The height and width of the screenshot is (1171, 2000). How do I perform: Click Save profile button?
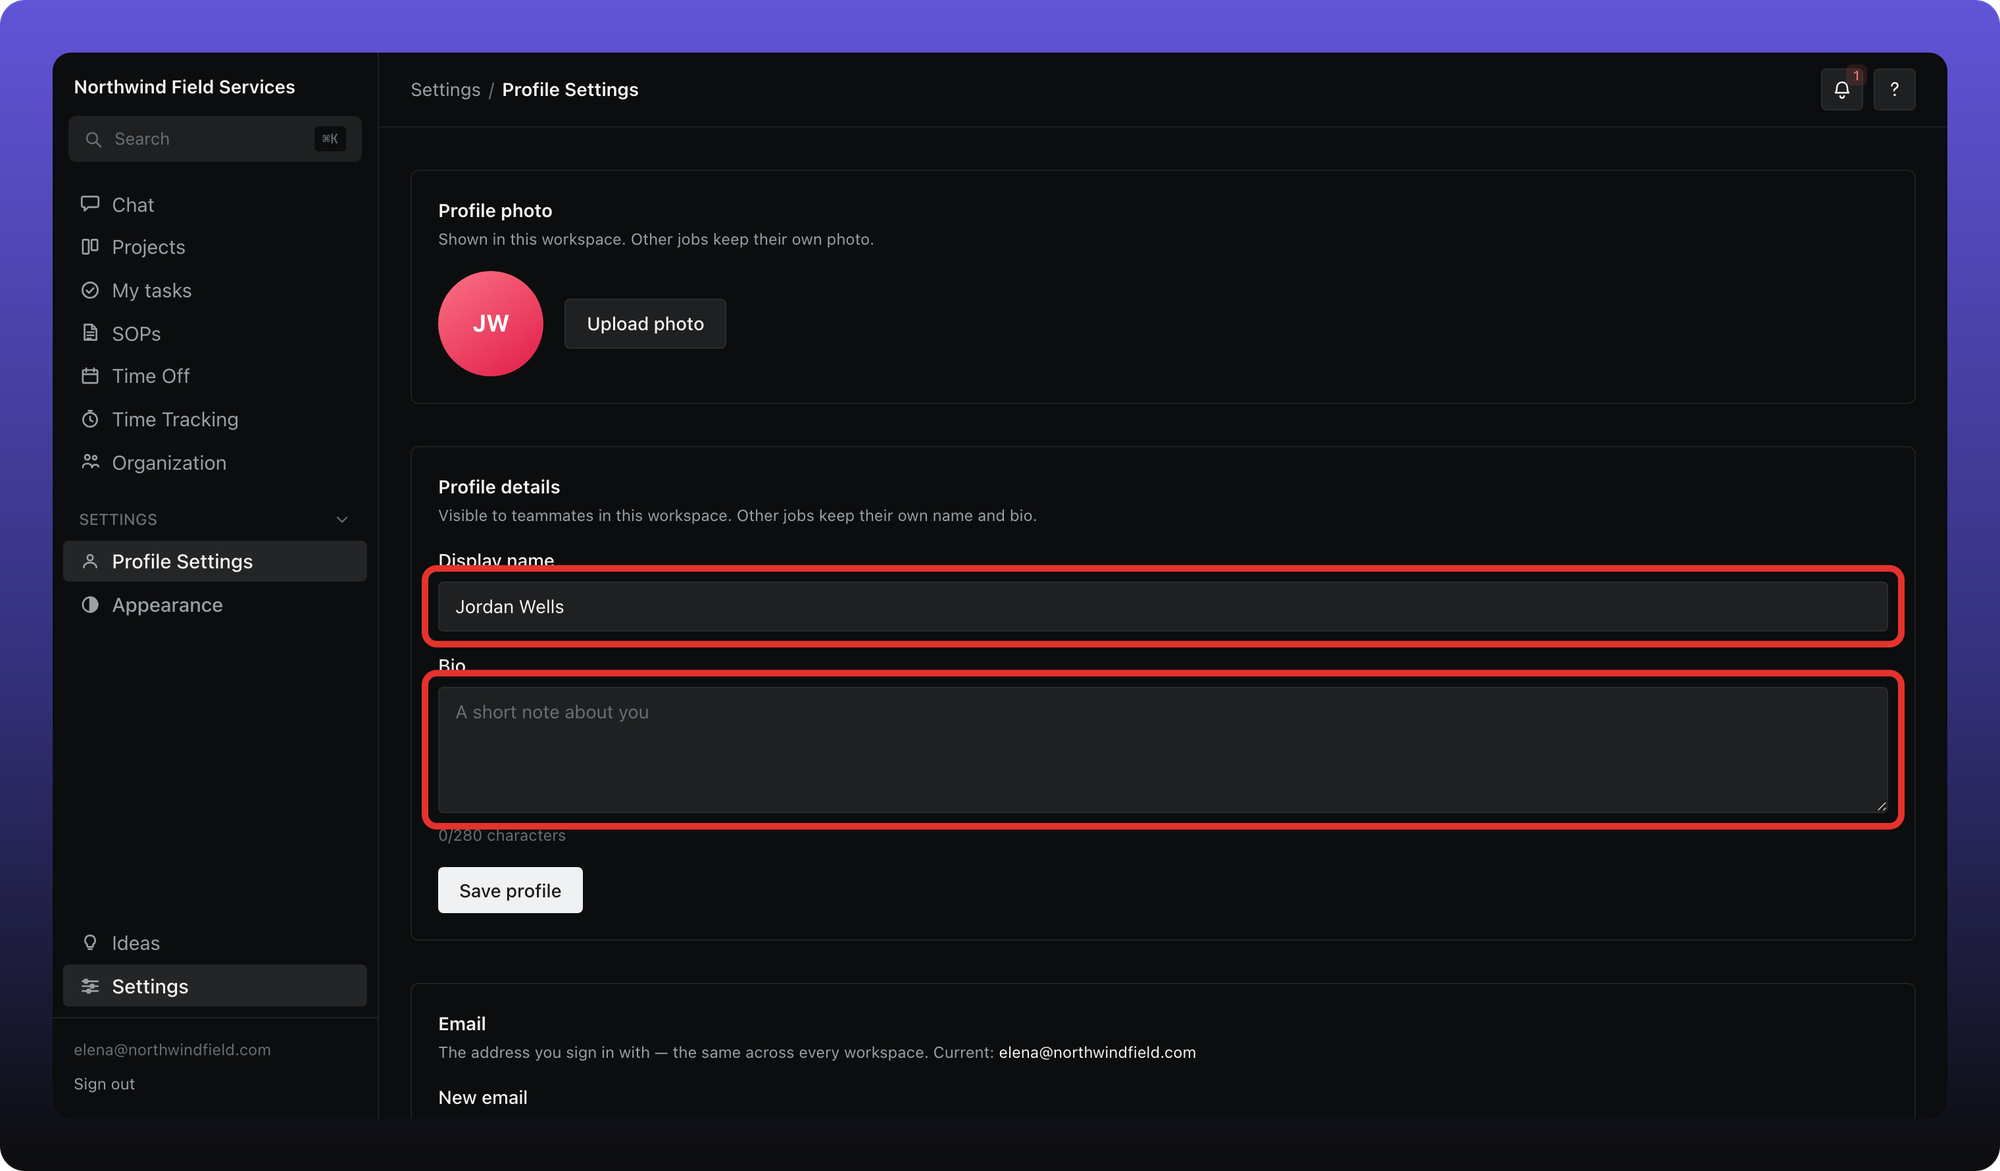[x=510, y=890]
